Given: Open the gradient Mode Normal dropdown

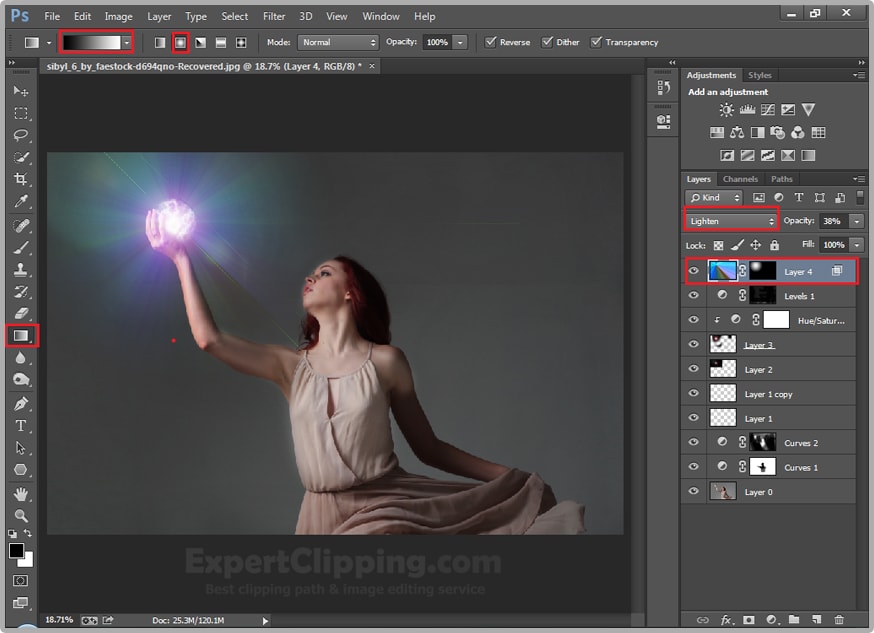Looking at the screenshot, I should [338, 43].
